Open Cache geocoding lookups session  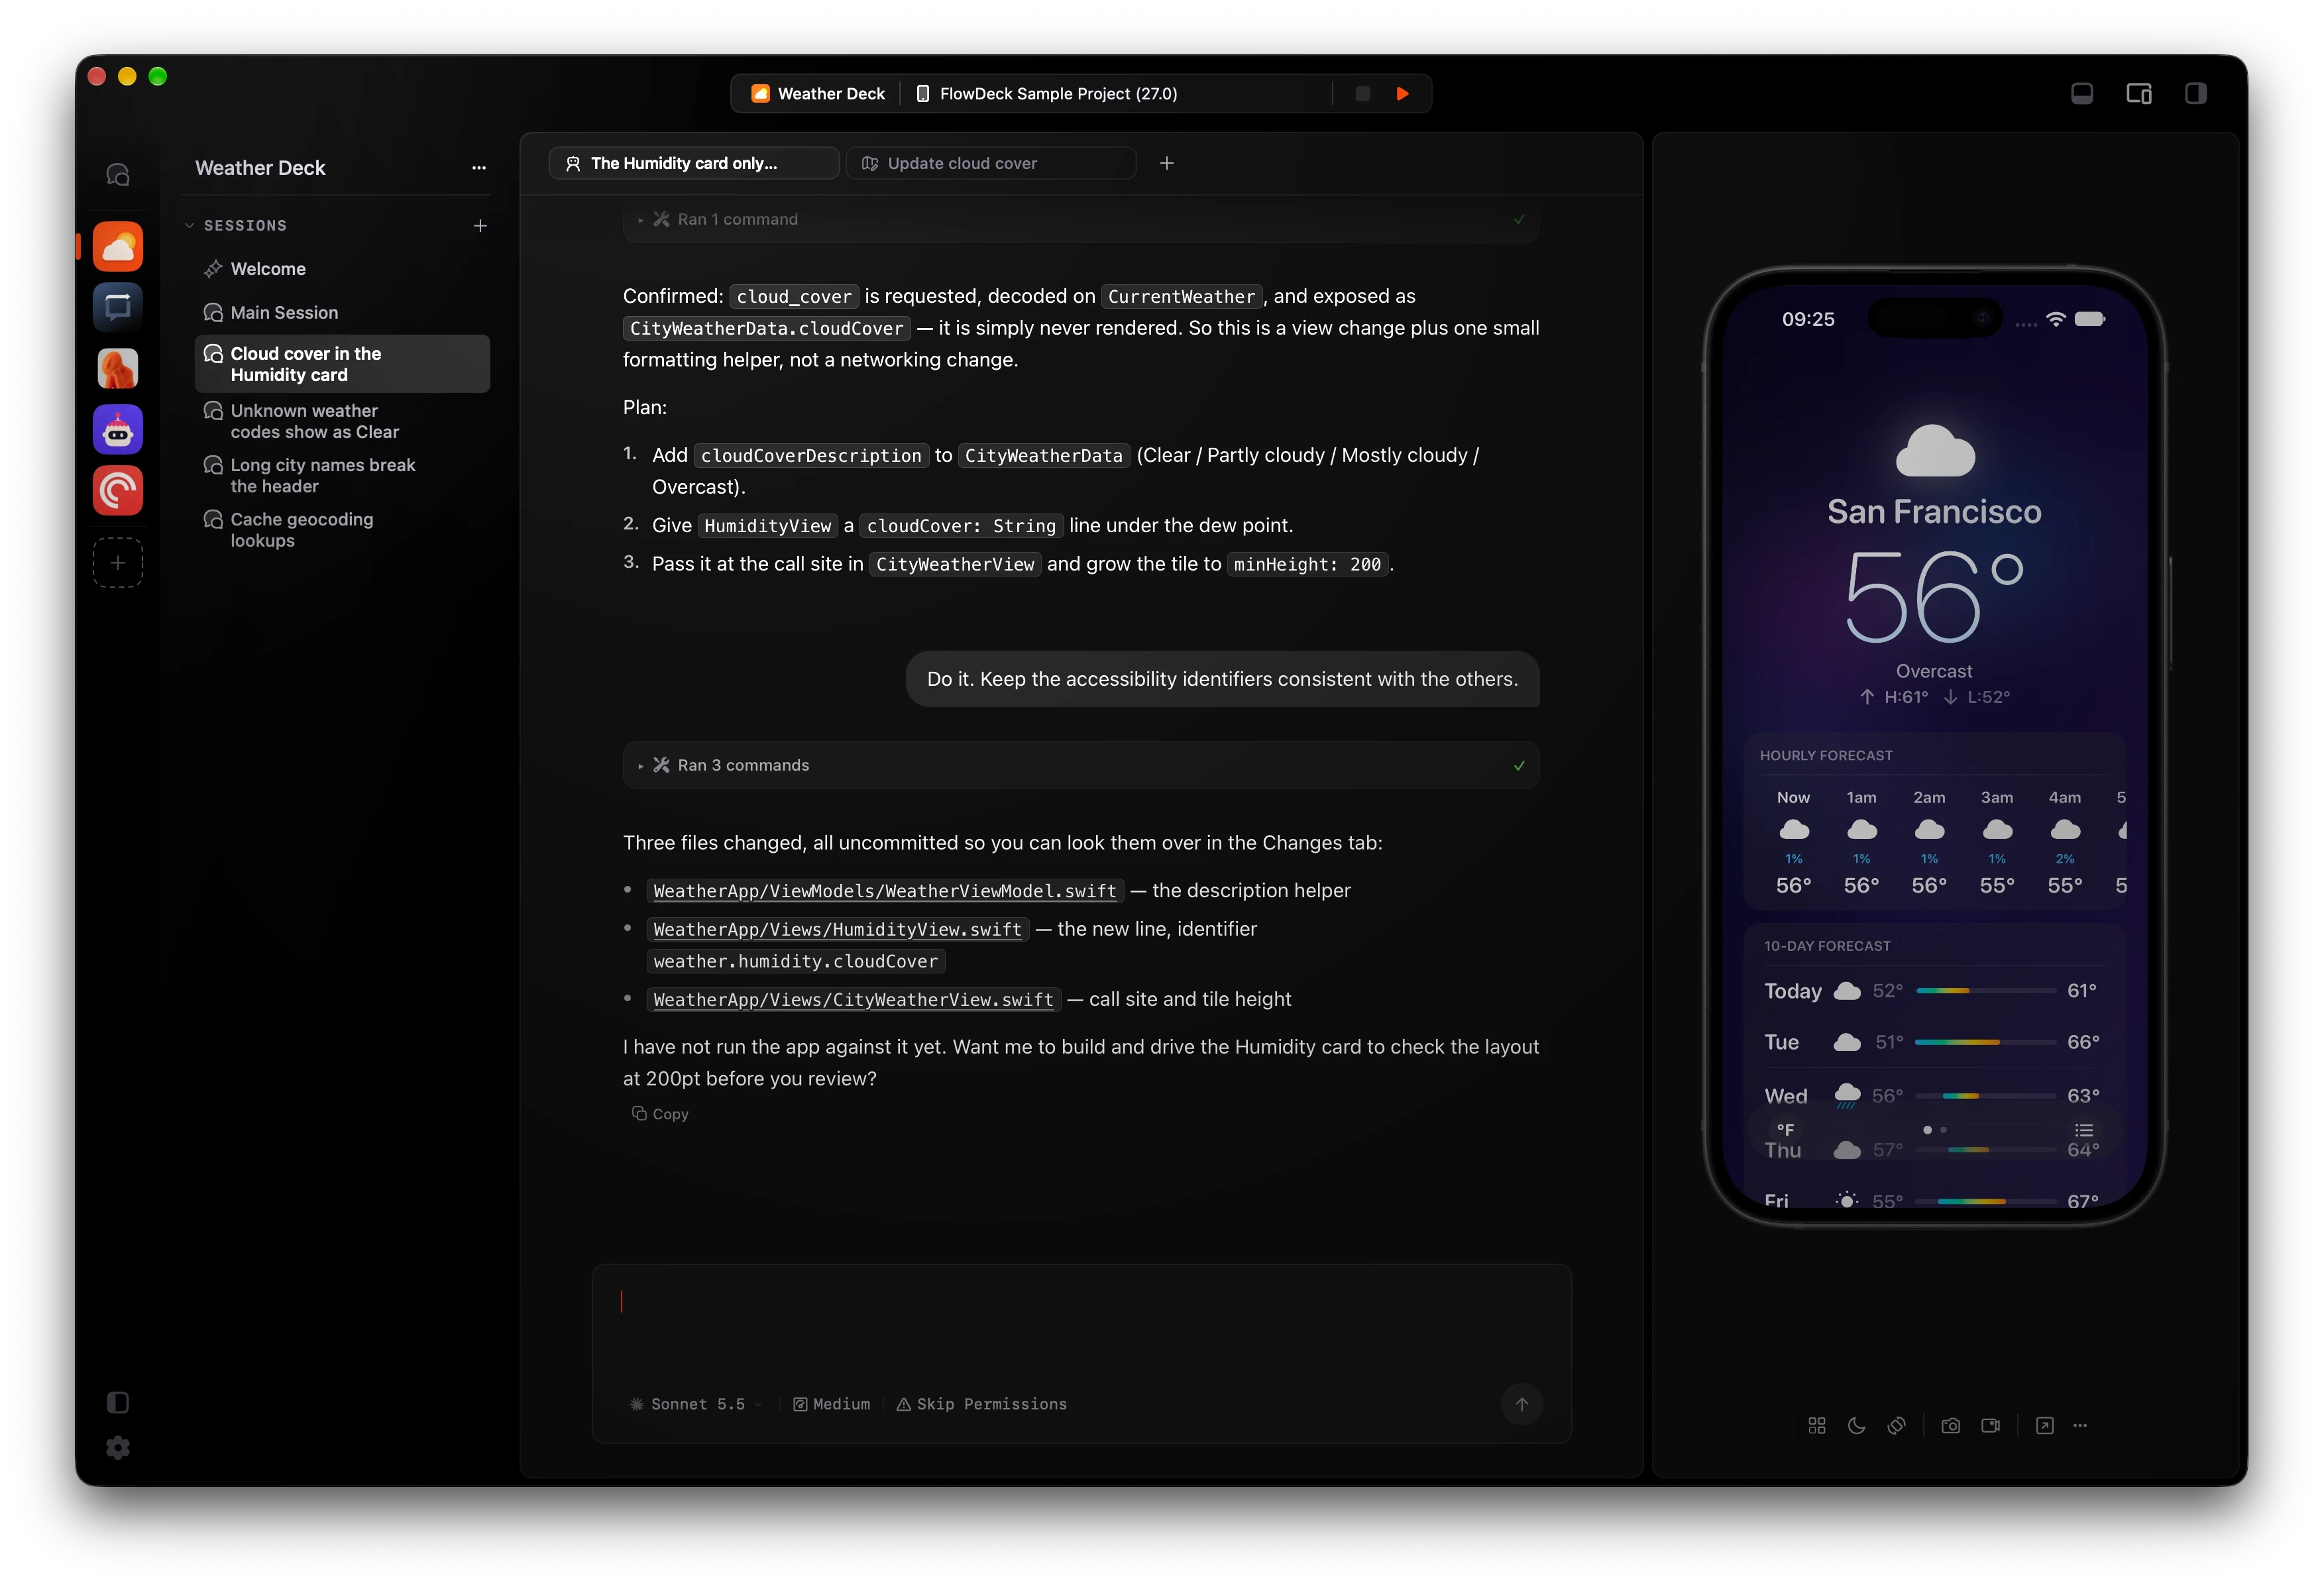coord(342,530)
